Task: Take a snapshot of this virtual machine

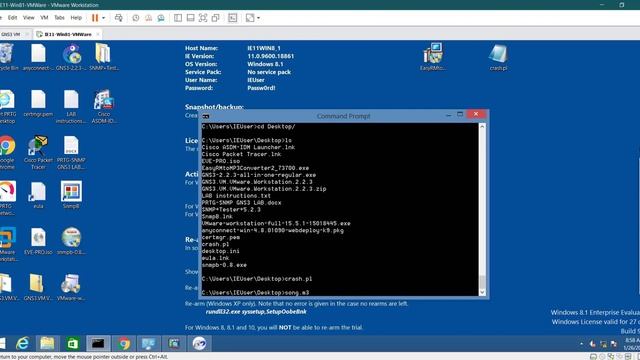Action: [136, 18]
